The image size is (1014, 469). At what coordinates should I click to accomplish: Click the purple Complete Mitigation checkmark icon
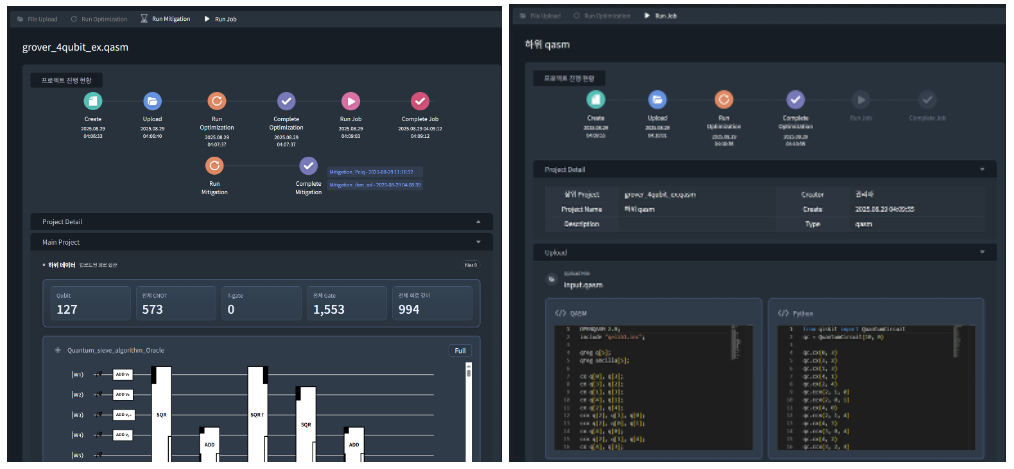[x=308, y=166]
